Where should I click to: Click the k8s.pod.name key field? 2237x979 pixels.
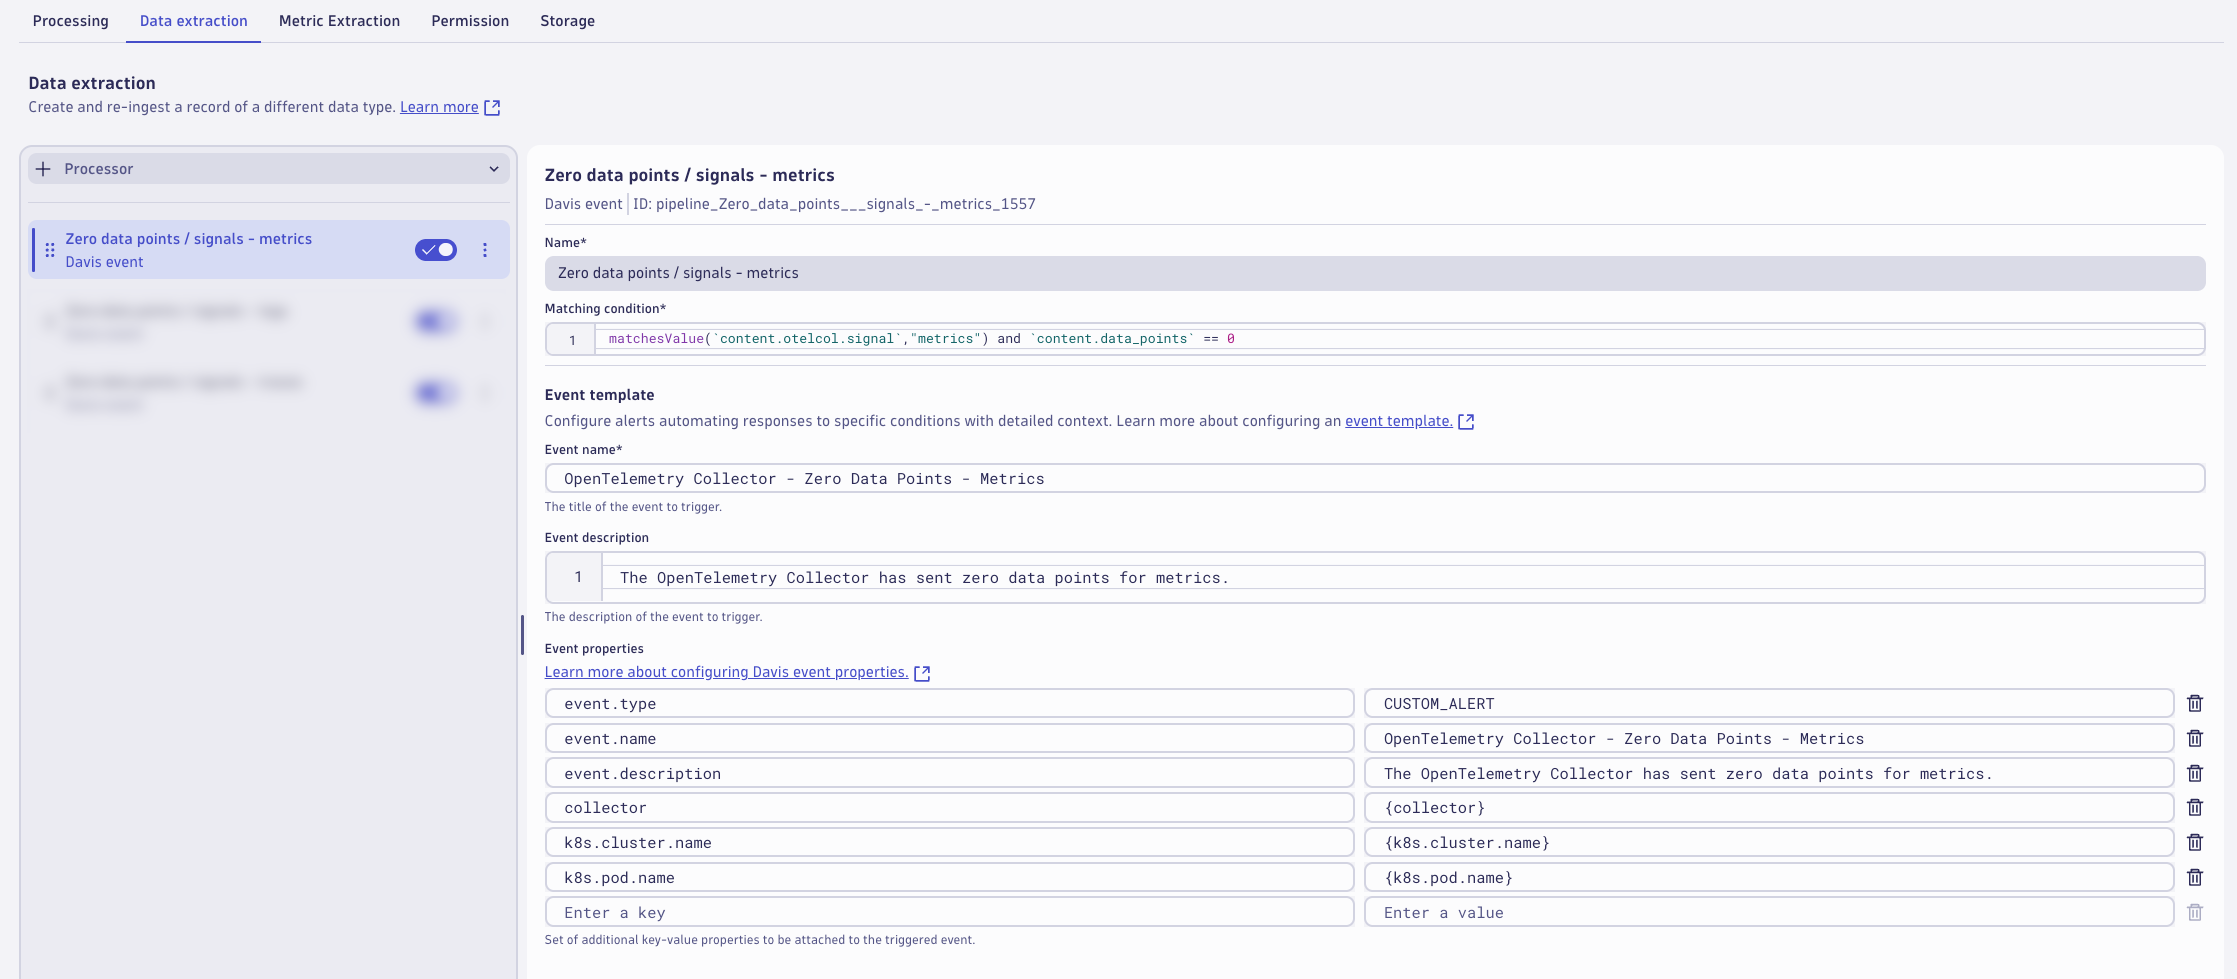(x=949, y=877)
